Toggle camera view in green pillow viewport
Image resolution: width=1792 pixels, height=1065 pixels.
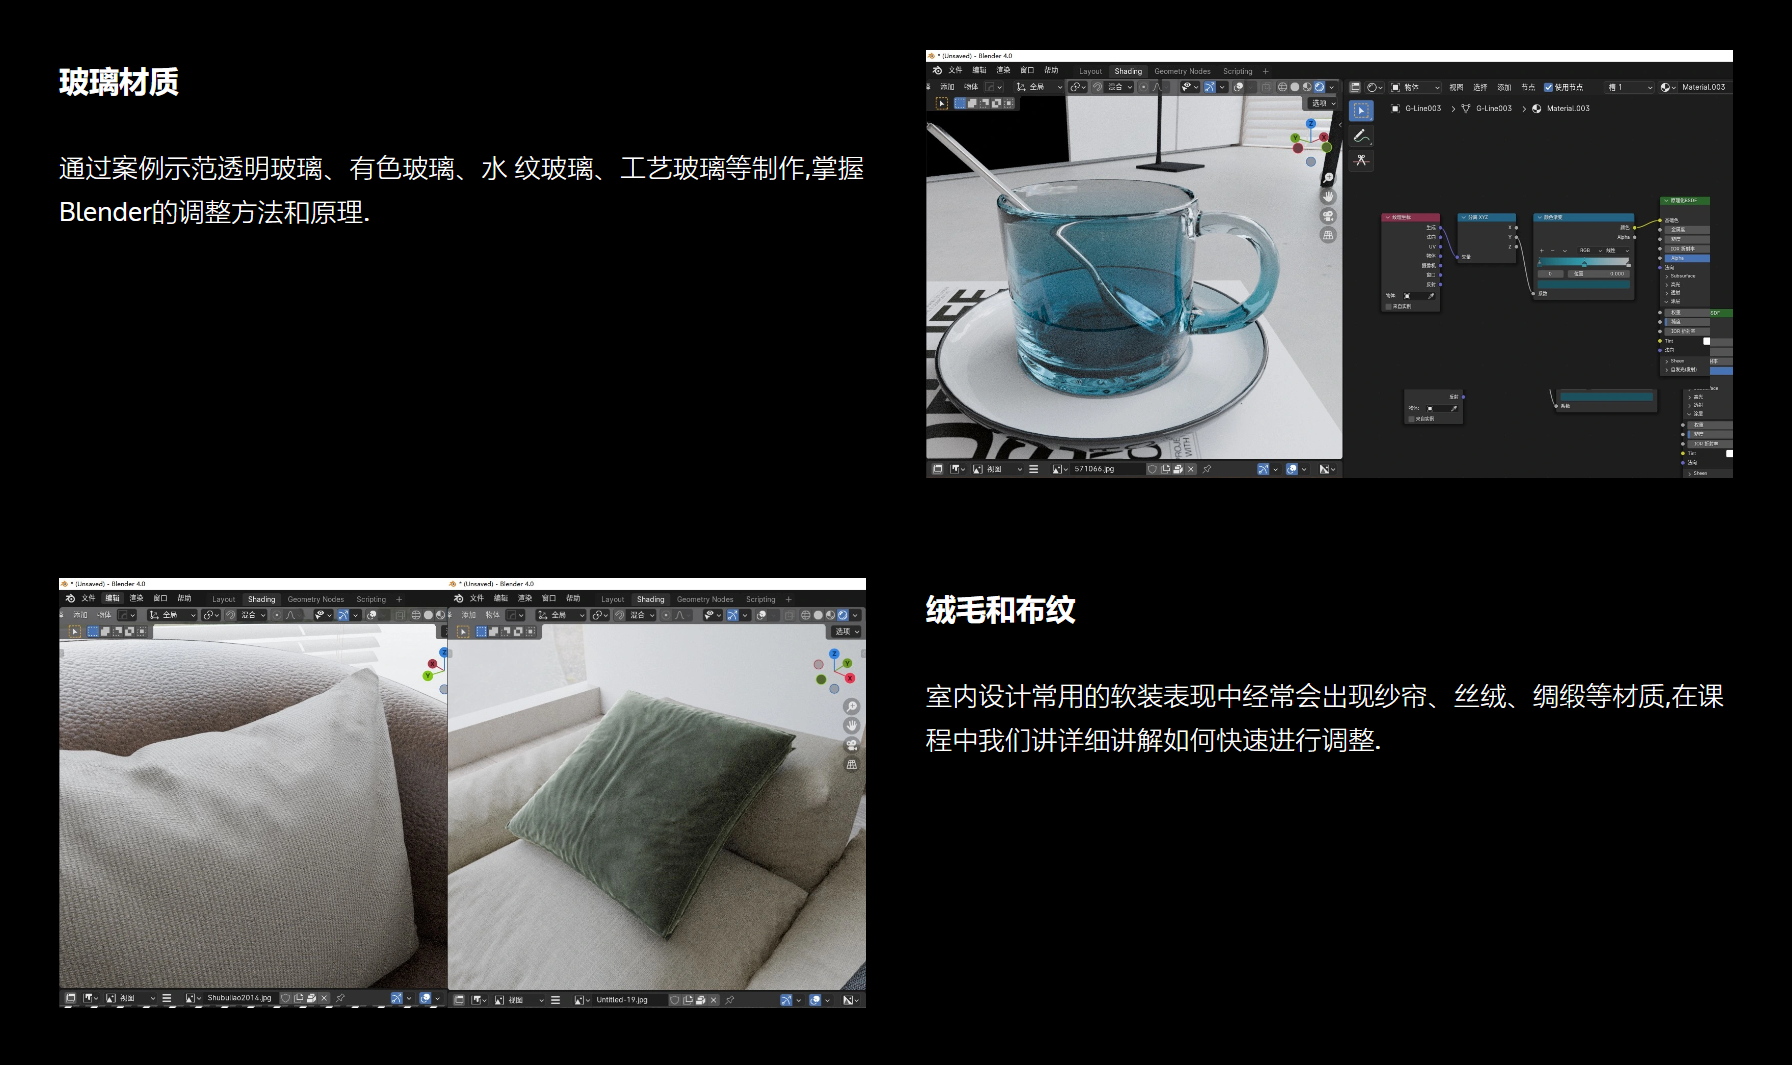tap(852, 745)
